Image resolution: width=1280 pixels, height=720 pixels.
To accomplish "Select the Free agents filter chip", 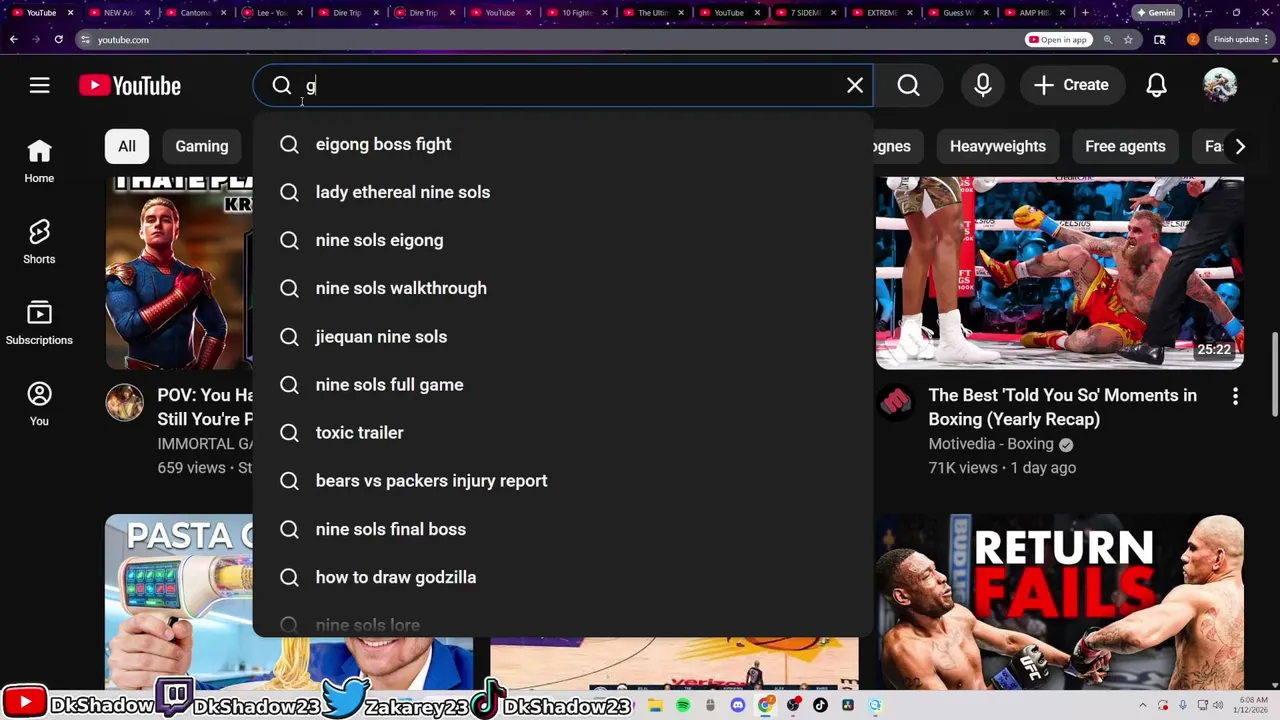I will [1125, 146].
